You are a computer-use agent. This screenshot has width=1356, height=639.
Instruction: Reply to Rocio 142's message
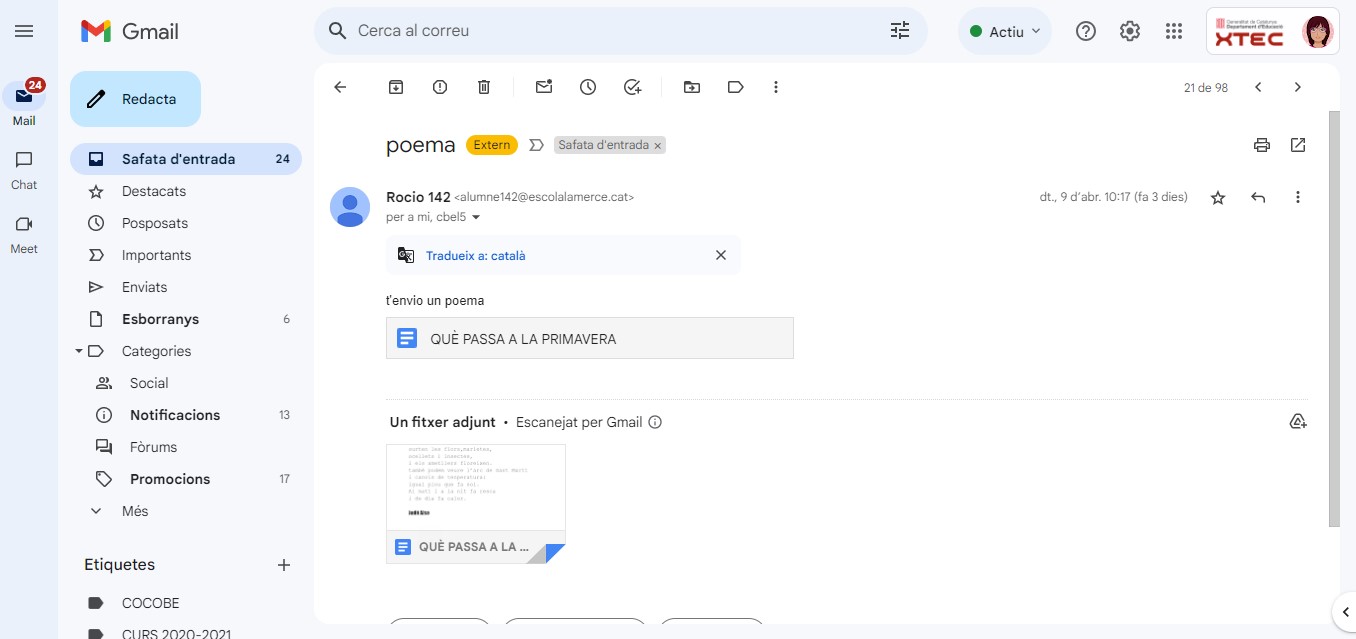click(1258, 197)
